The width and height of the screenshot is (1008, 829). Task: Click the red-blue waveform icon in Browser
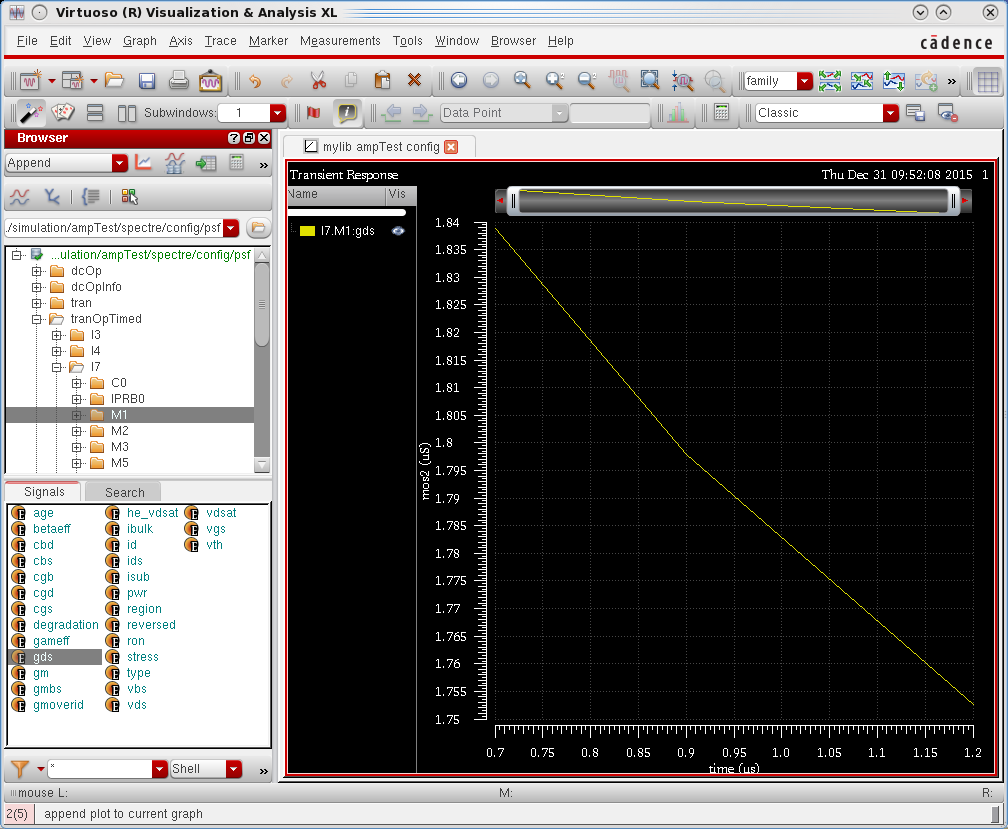coord(19,197)
